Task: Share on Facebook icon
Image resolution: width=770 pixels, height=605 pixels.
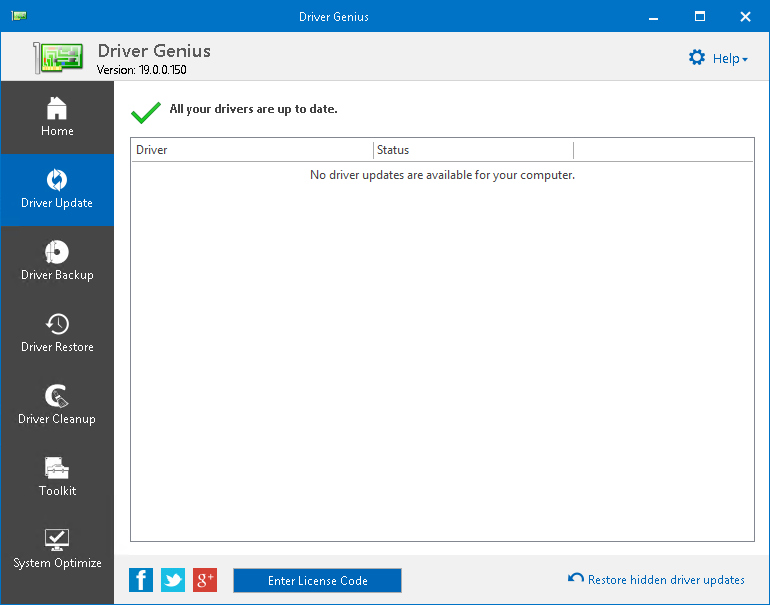Action: (x=141, y=580)
